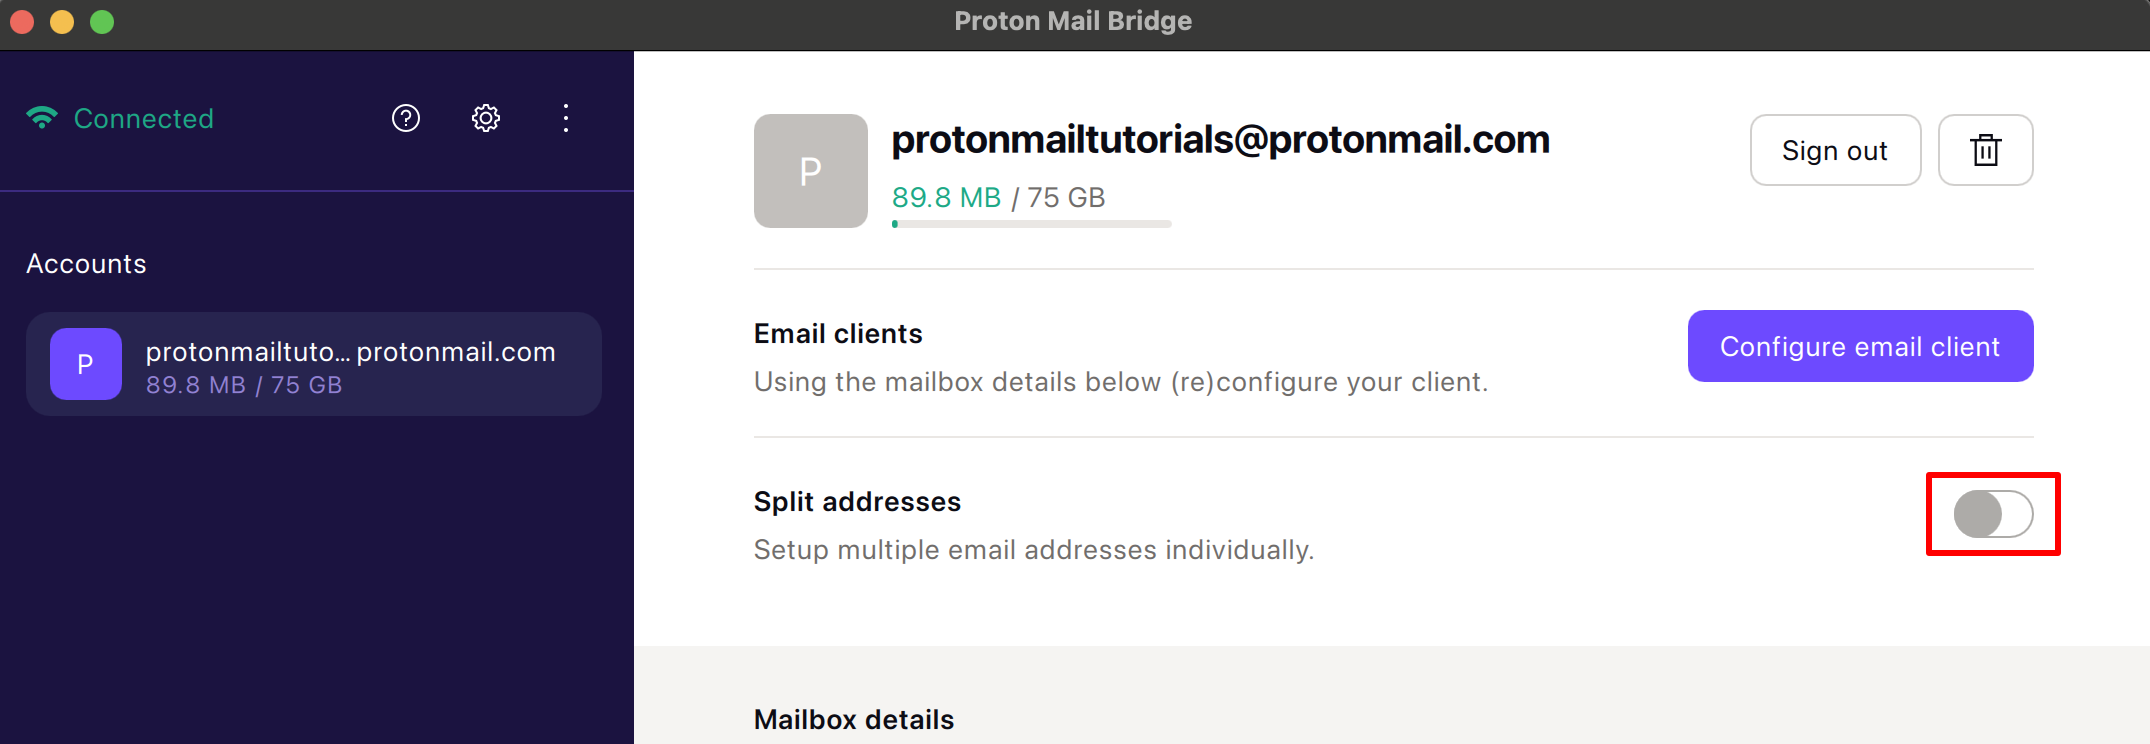Click the Configure email client button
The image size is (2150, 744).
tap(1859, 346)
